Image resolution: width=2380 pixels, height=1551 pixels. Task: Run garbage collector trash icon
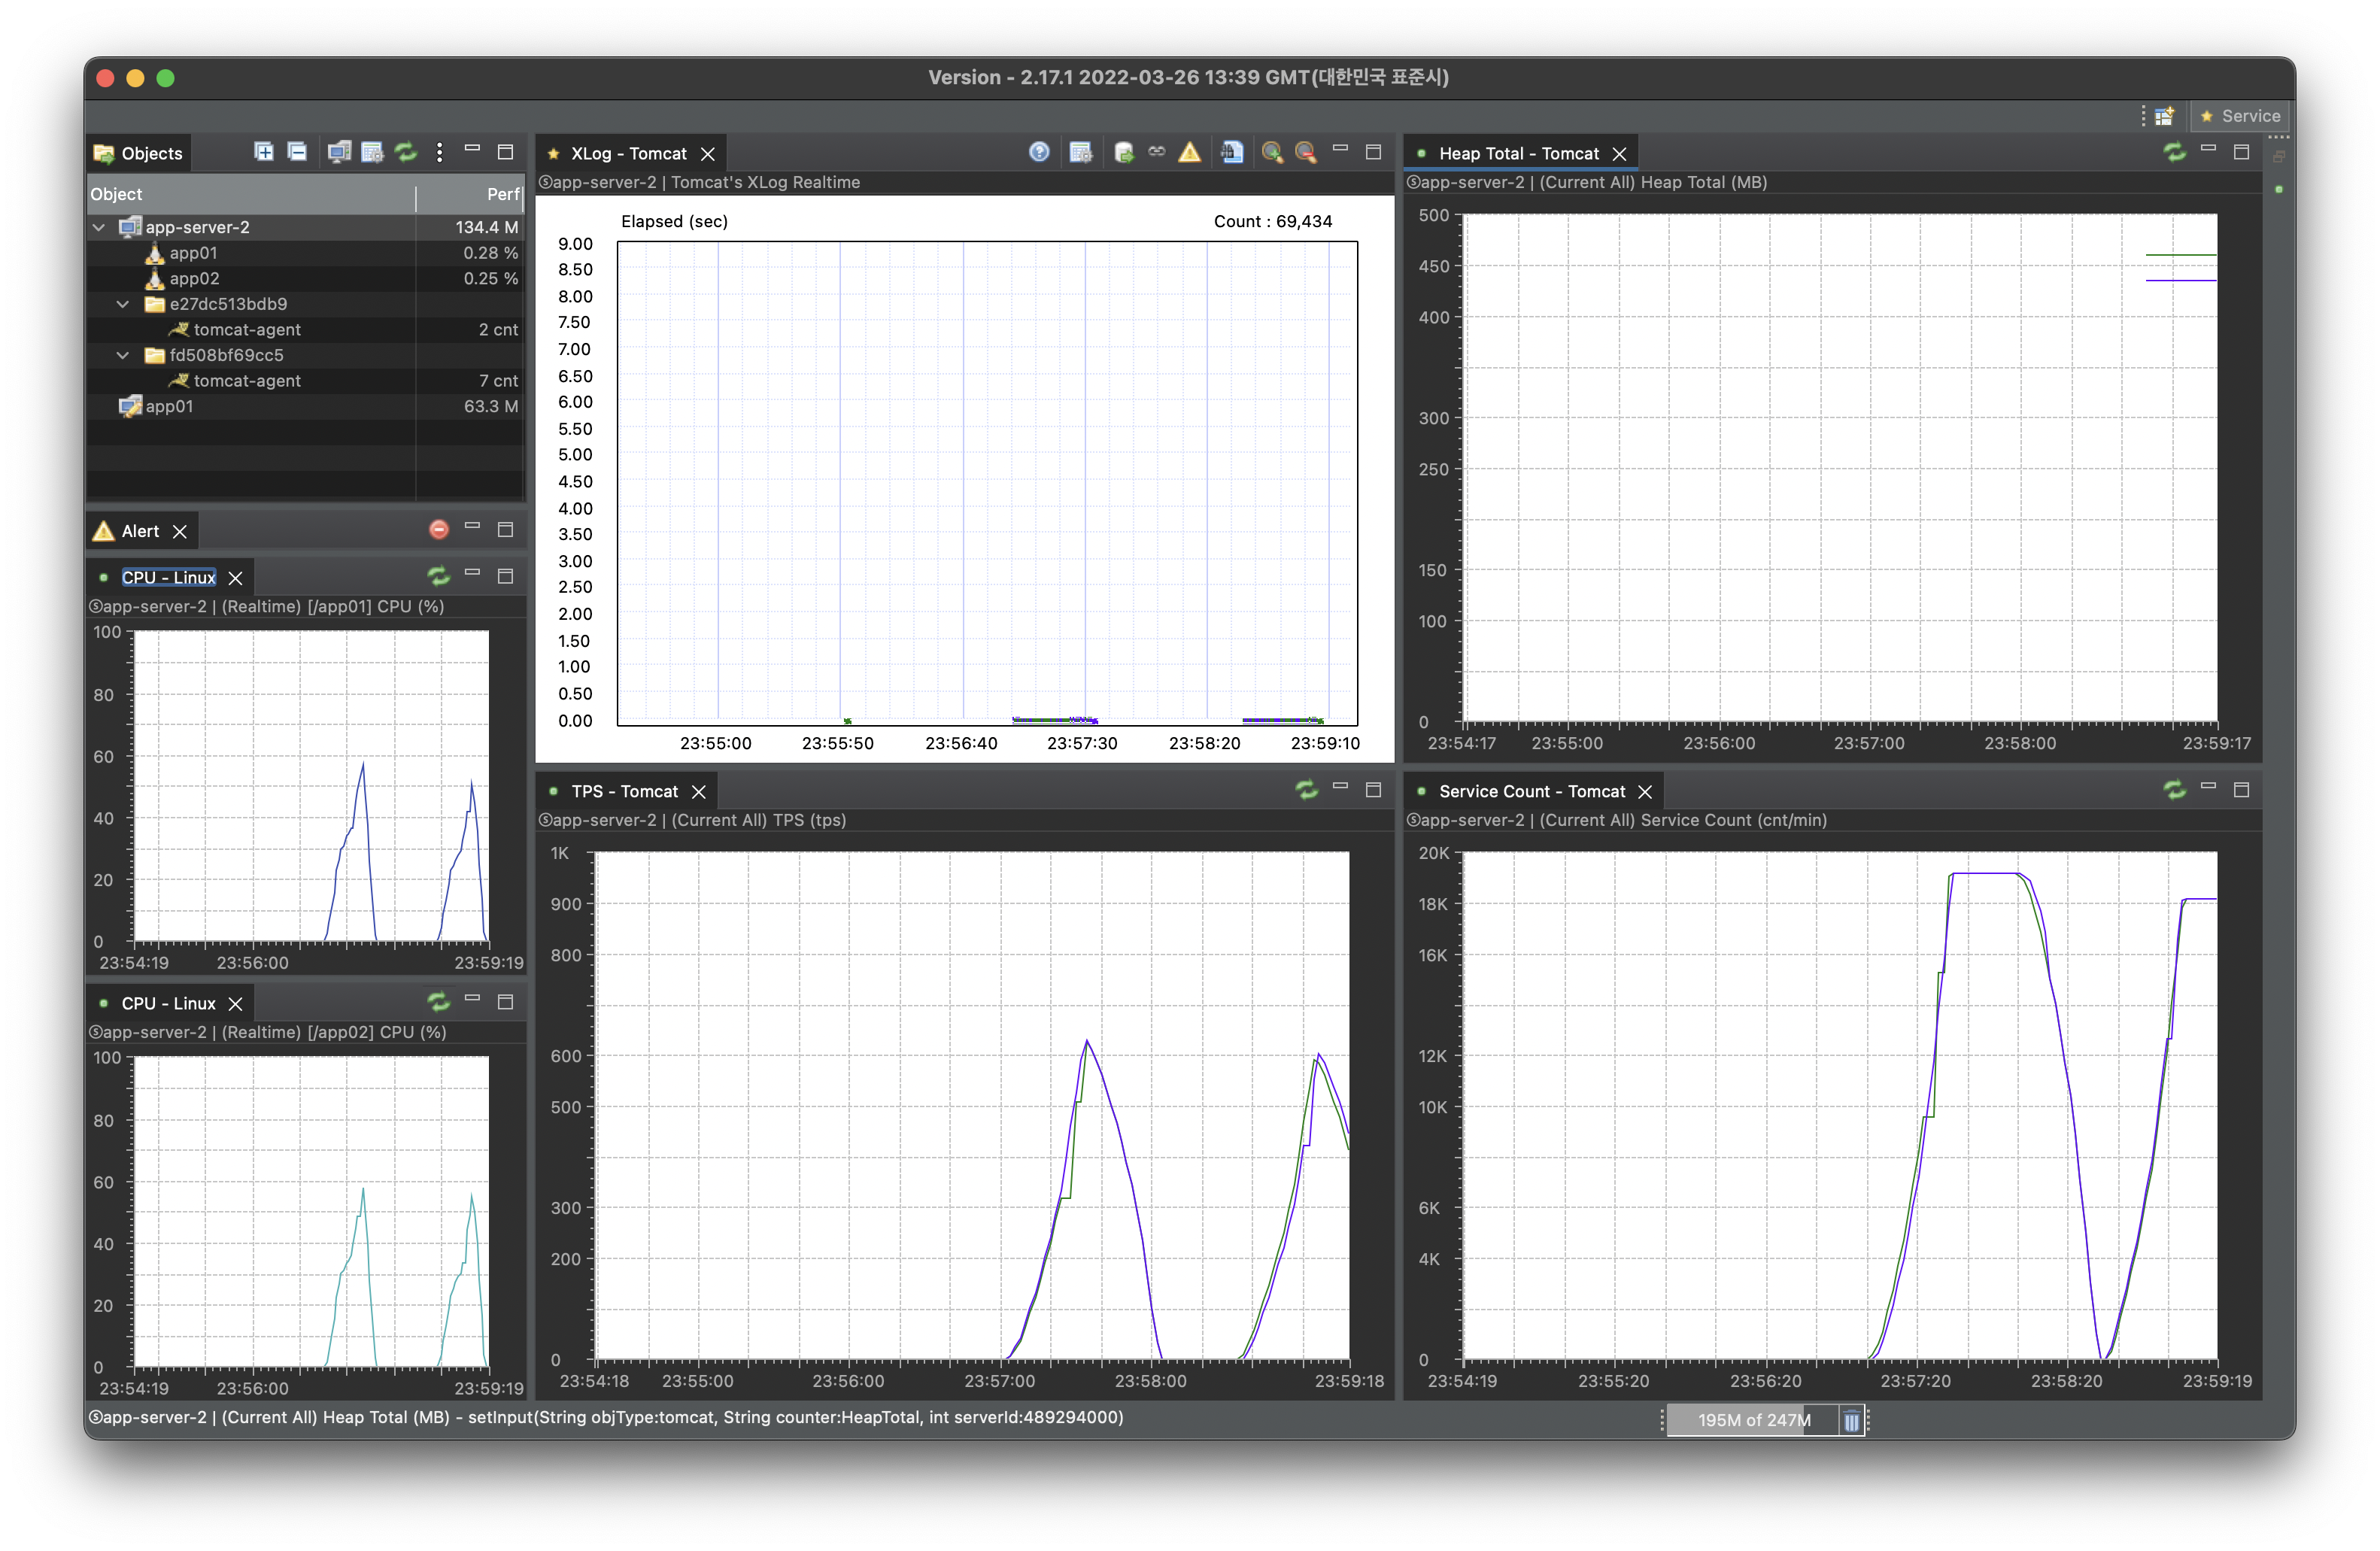tap(1851, 1420)
